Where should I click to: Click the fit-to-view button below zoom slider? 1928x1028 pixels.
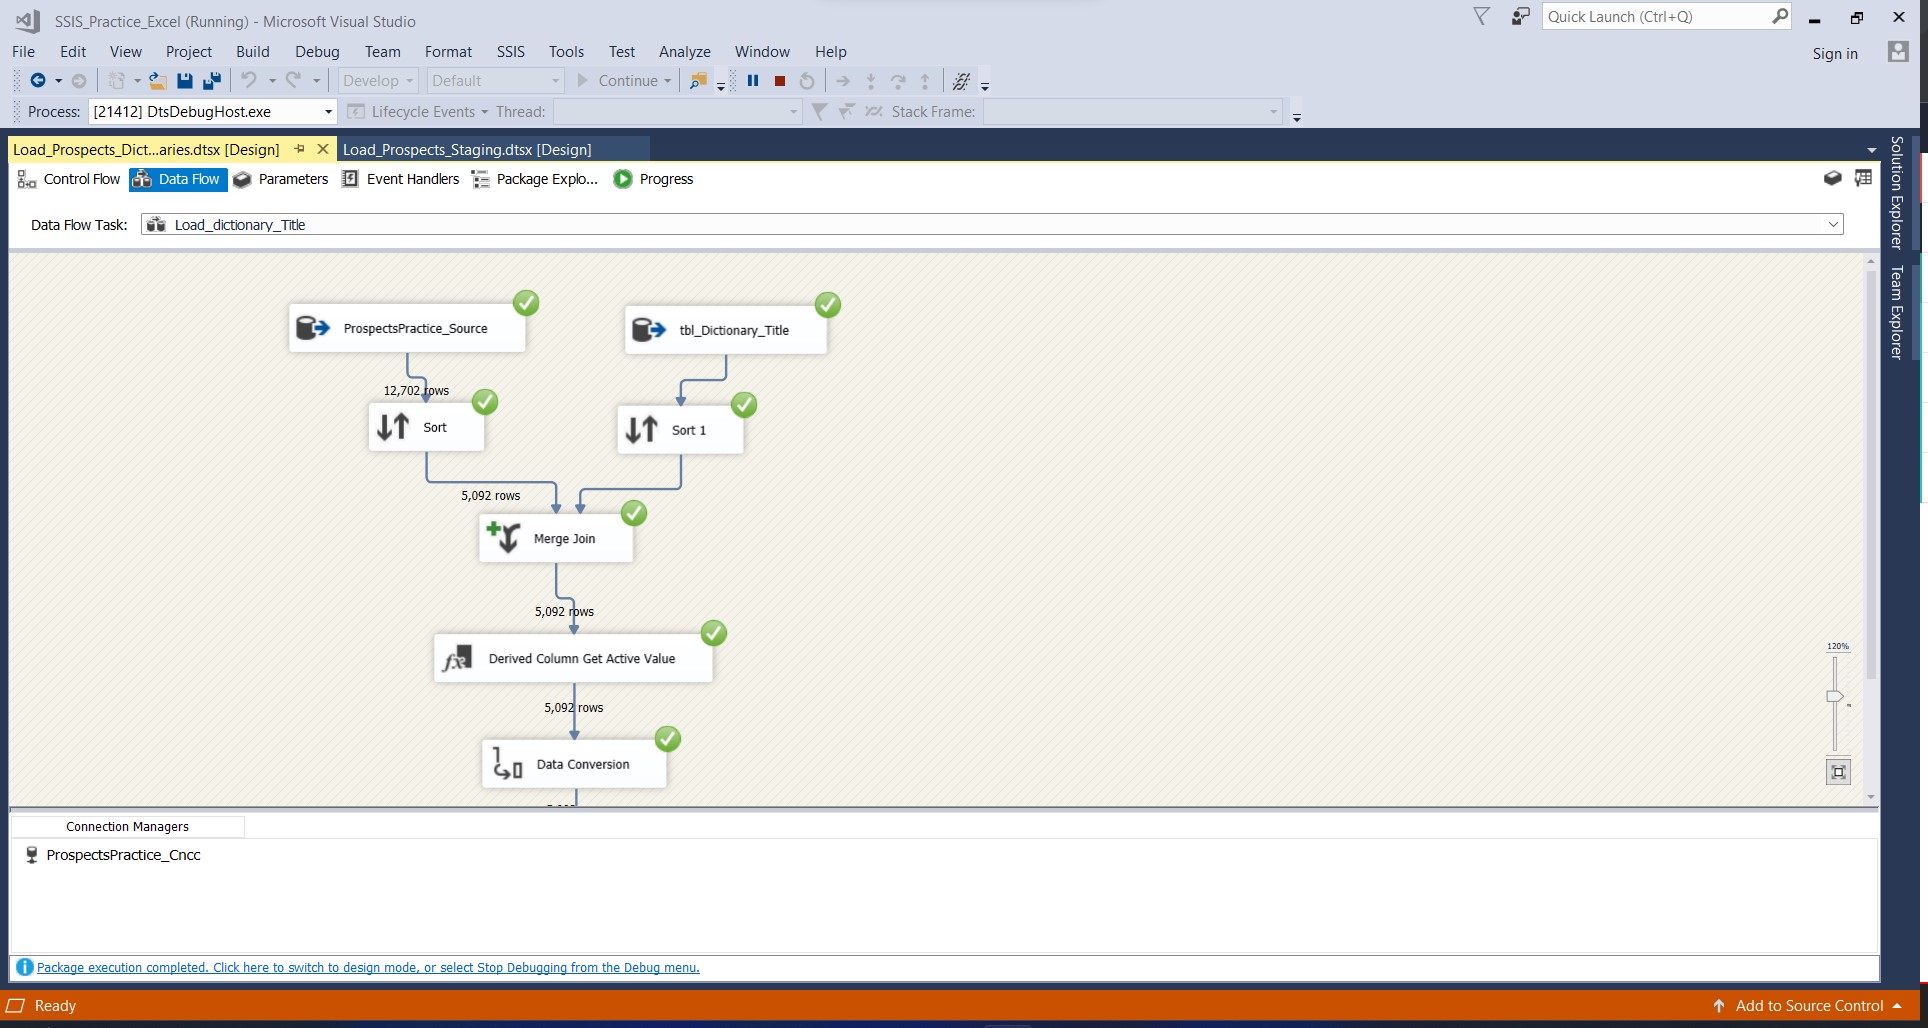click(1838, 772)
